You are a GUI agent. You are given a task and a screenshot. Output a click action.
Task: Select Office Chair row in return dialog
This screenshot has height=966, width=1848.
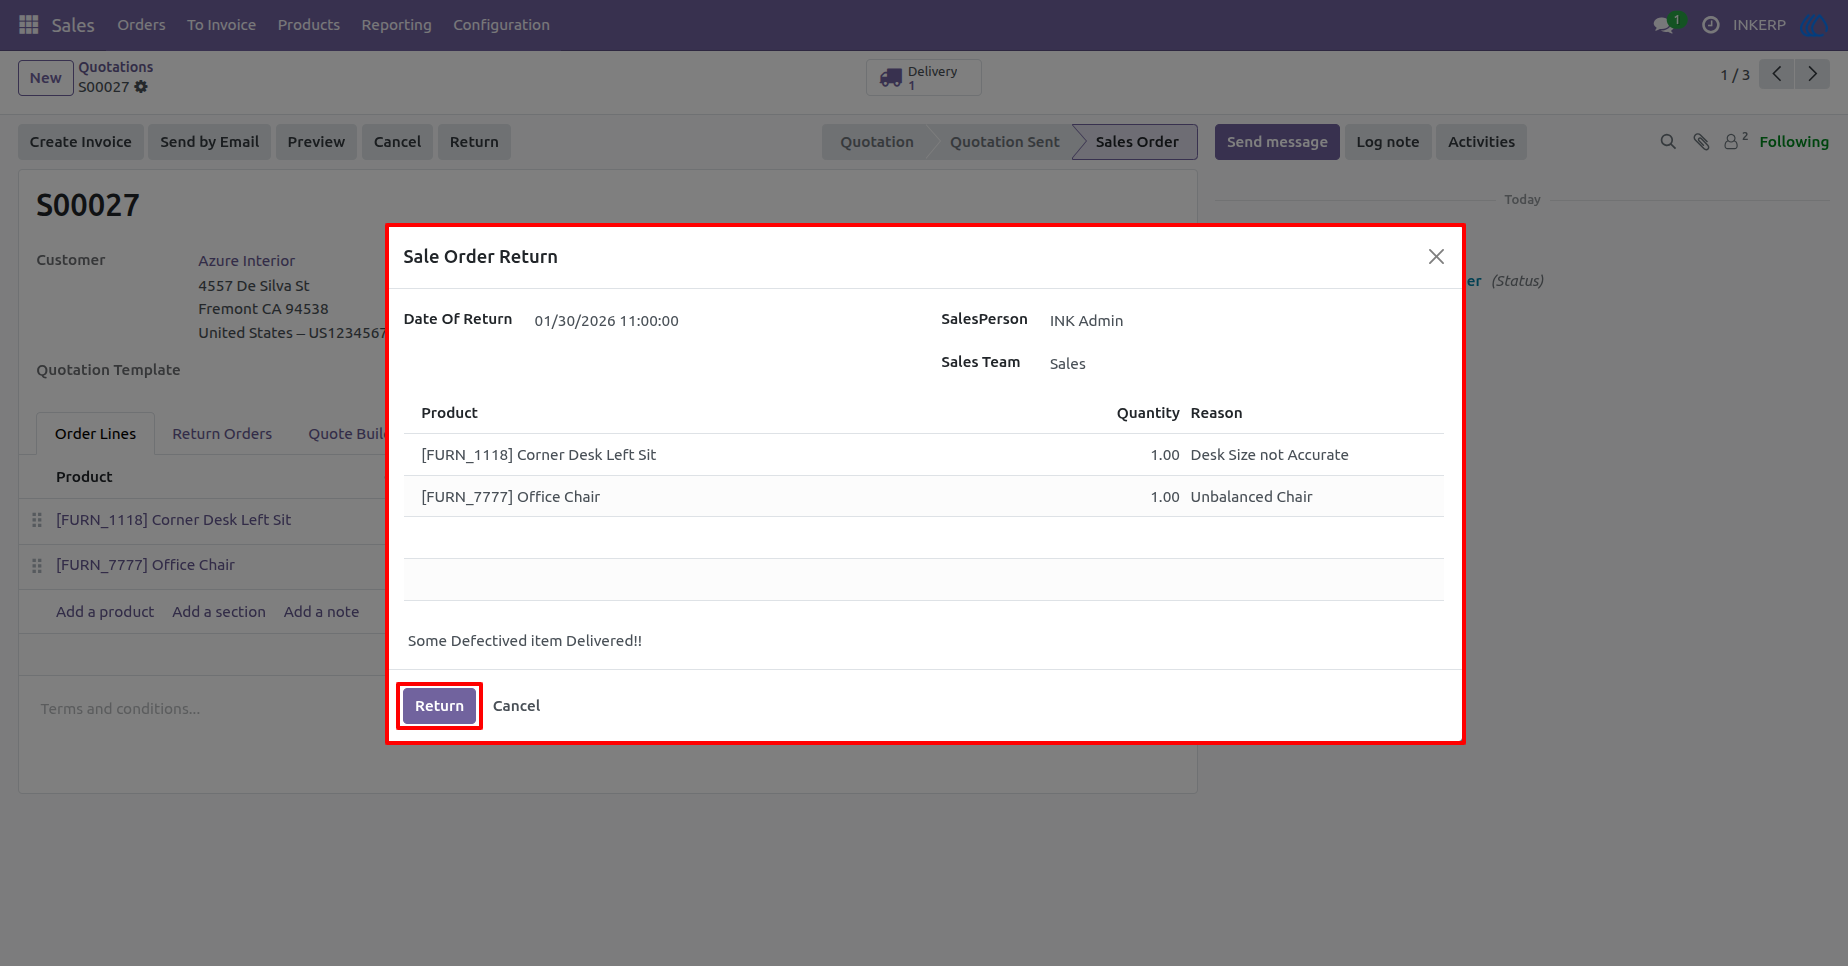click(x=923, y=497)
